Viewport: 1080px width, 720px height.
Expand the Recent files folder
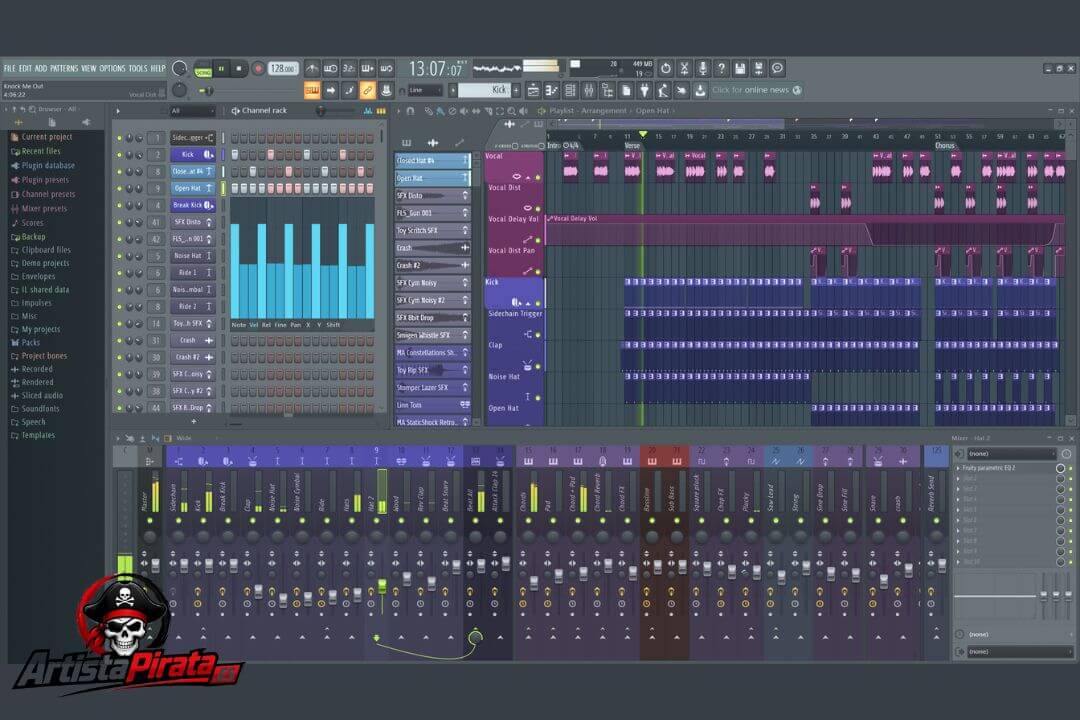click(x=36, y=151)
